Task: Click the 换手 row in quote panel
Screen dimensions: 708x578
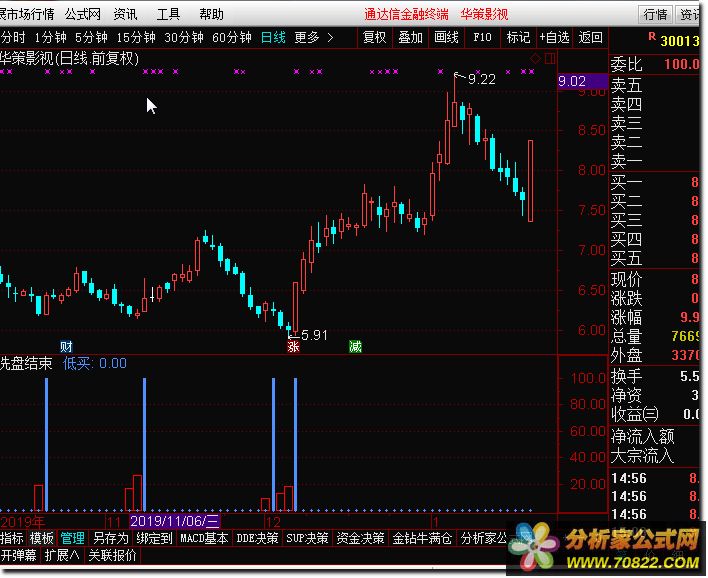Action: pyautogui.click(x=655, y=376)
